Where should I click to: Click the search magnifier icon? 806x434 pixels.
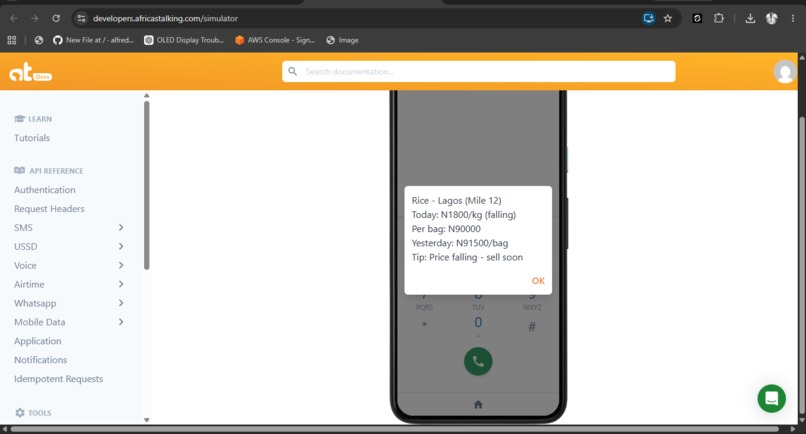click(292, 71)
